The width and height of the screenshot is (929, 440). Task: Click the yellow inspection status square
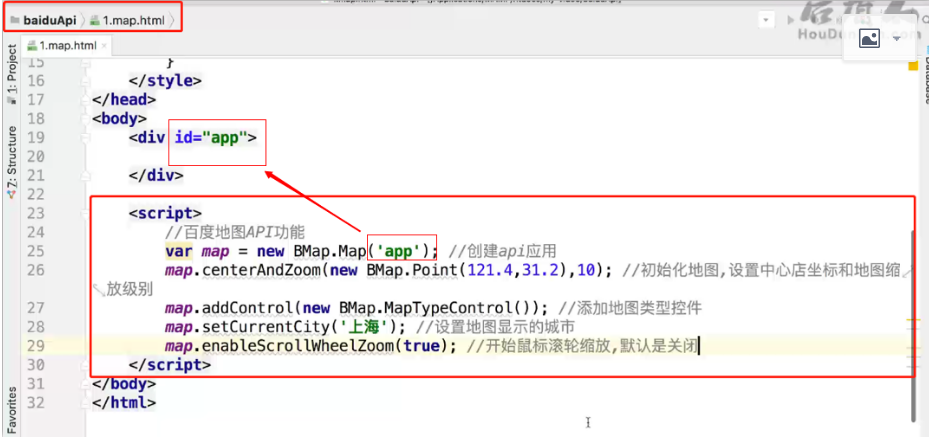click(x=912, y=66)
